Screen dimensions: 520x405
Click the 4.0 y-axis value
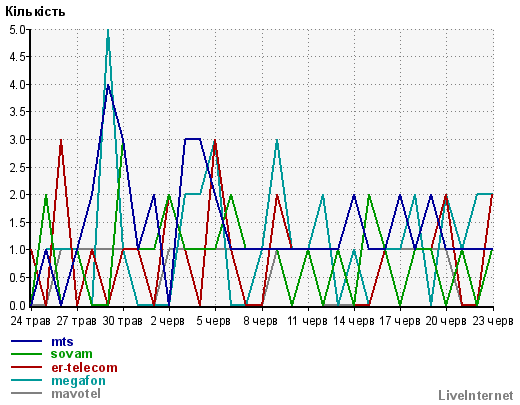[x=18, y=85]
